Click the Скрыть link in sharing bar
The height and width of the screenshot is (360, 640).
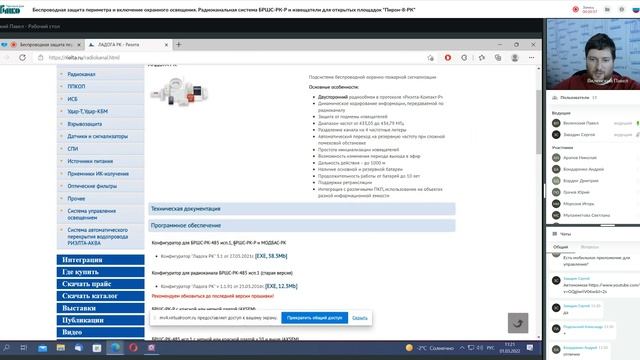(360, 318)
